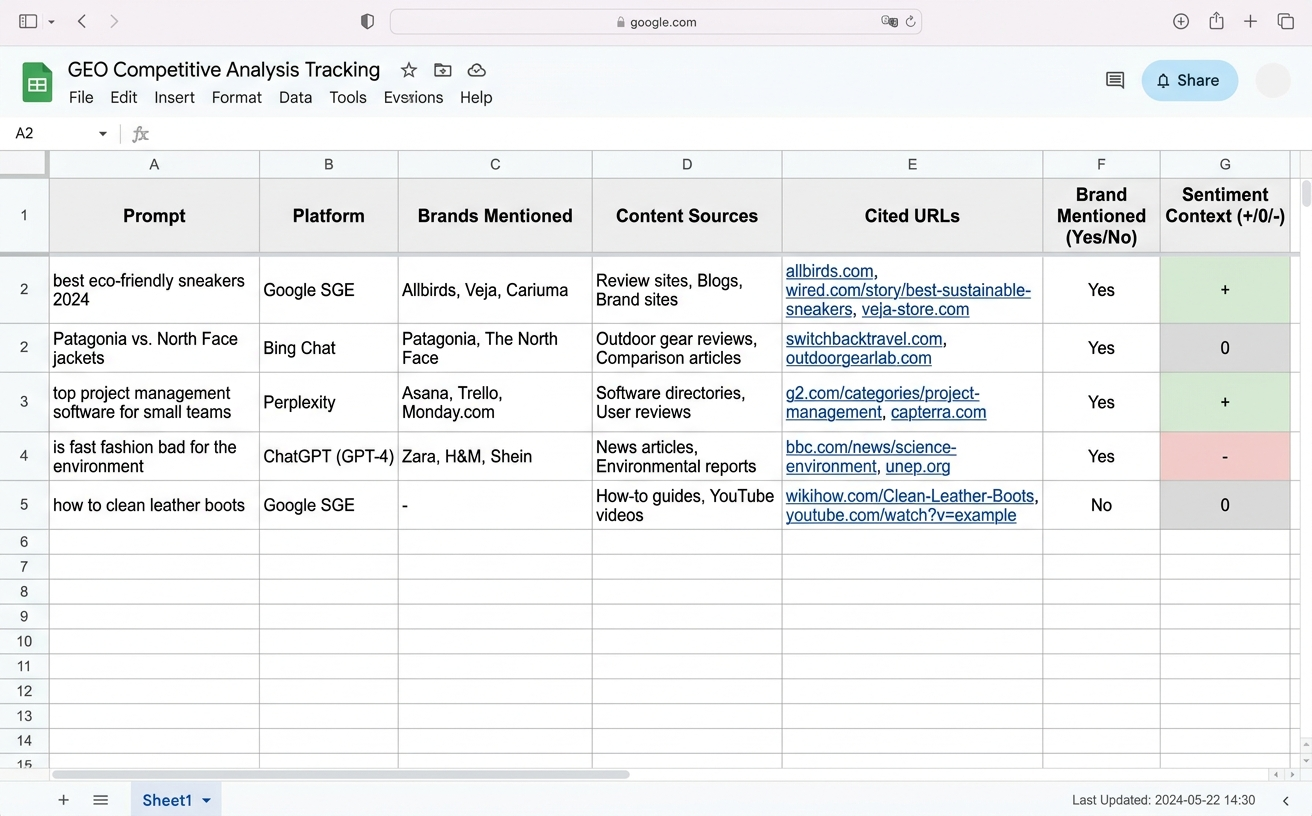Star the GEO Competitive Analysis Tracking document
The image size is (1312, 816).
[408, 70]
